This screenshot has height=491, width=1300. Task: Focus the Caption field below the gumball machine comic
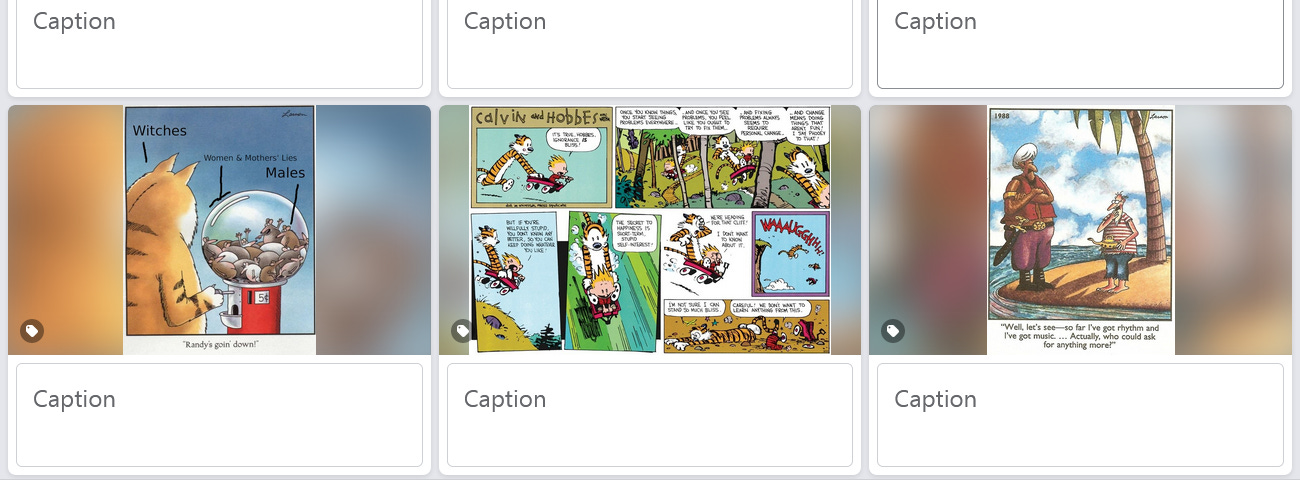point(219,415)
